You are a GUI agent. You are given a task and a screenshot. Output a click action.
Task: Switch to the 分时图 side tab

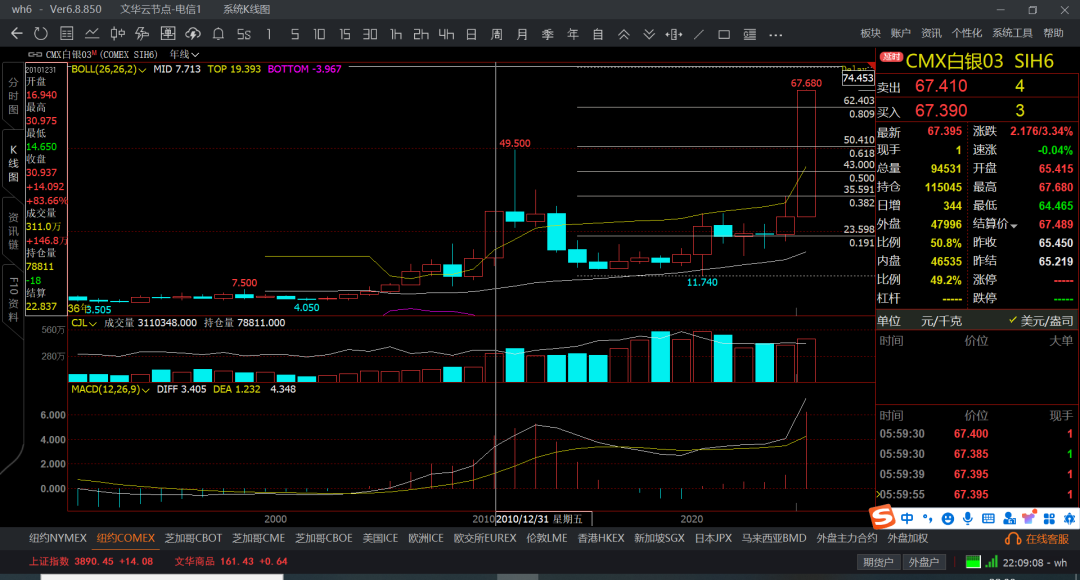coord(13,96)
